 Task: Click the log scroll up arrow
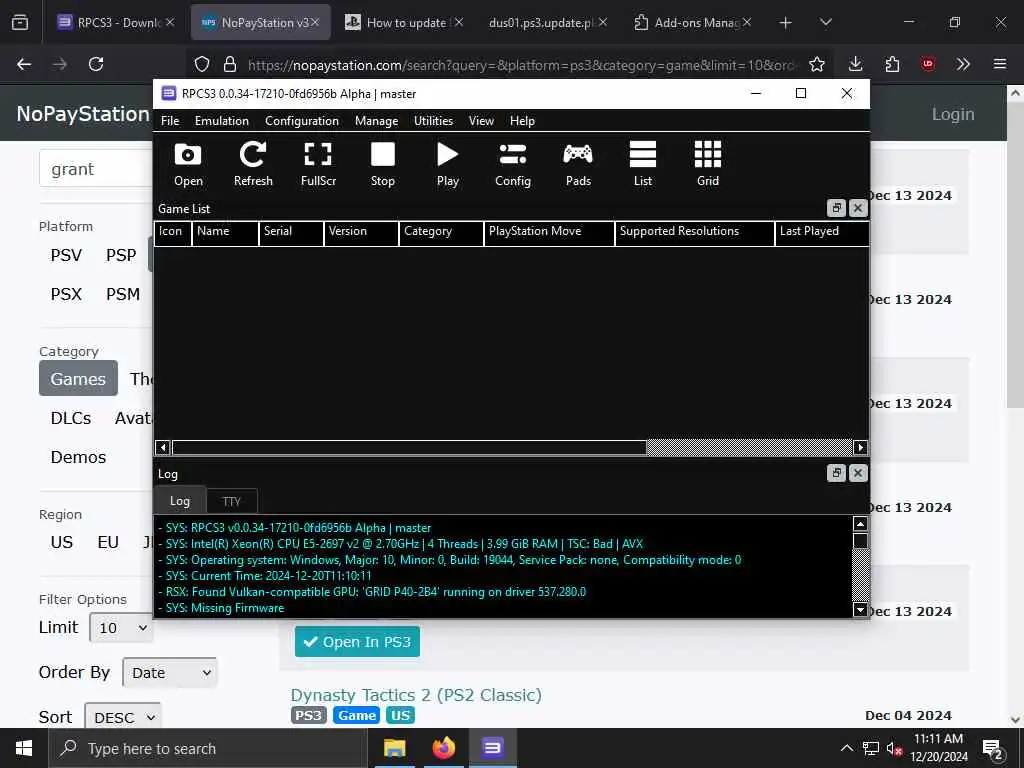[x=860, y=524]
